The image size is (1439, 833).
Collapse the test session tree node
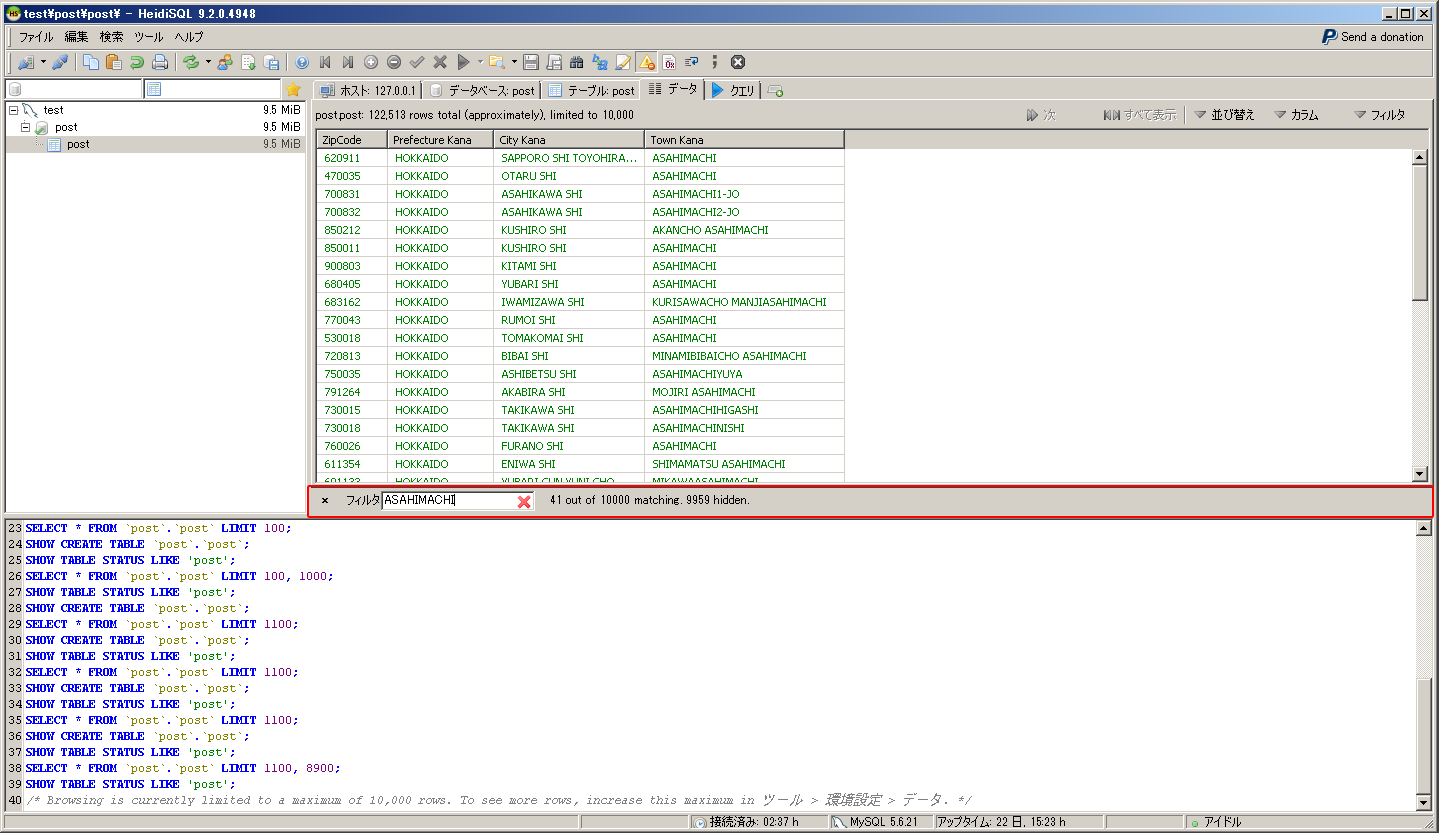13,110
